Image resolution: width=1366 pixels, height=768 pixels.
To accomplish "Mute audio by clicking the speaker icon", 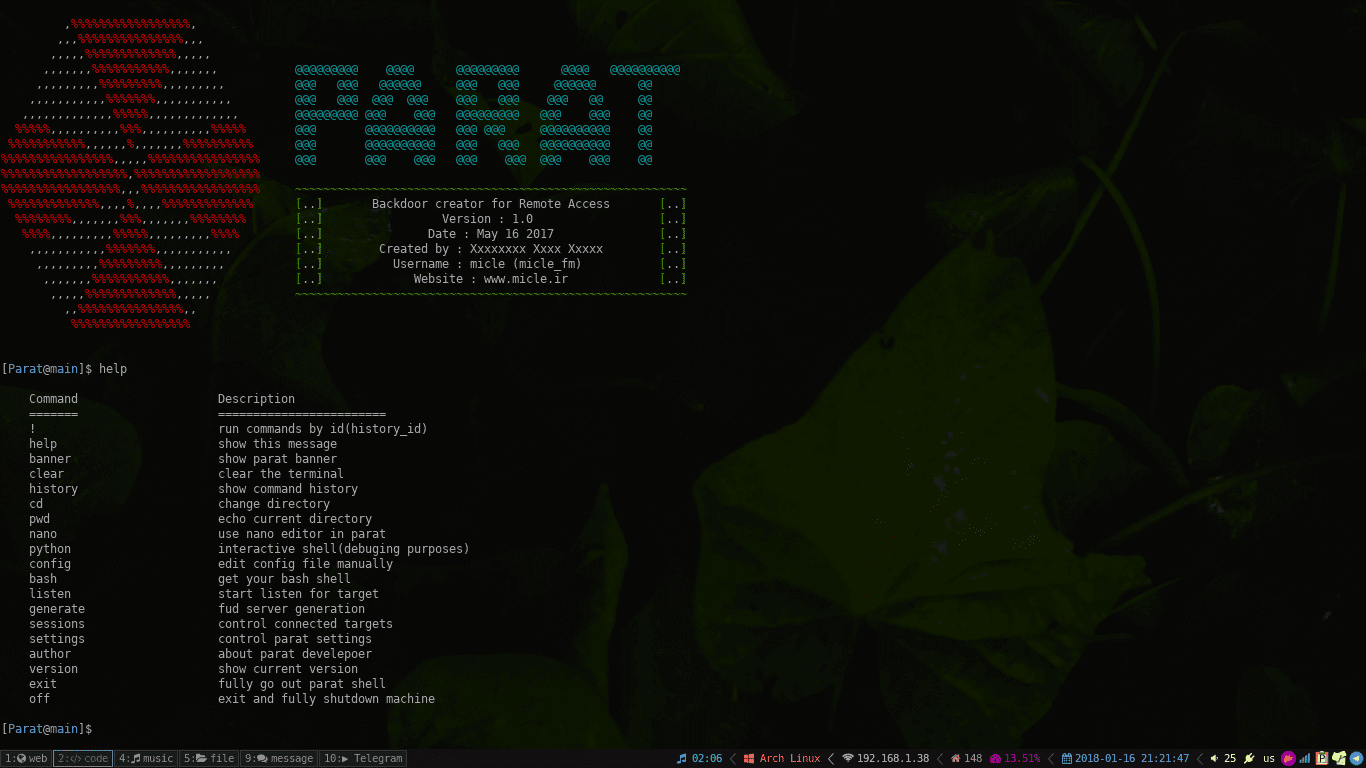I will pyautogui.click(x=1216, y=758).
